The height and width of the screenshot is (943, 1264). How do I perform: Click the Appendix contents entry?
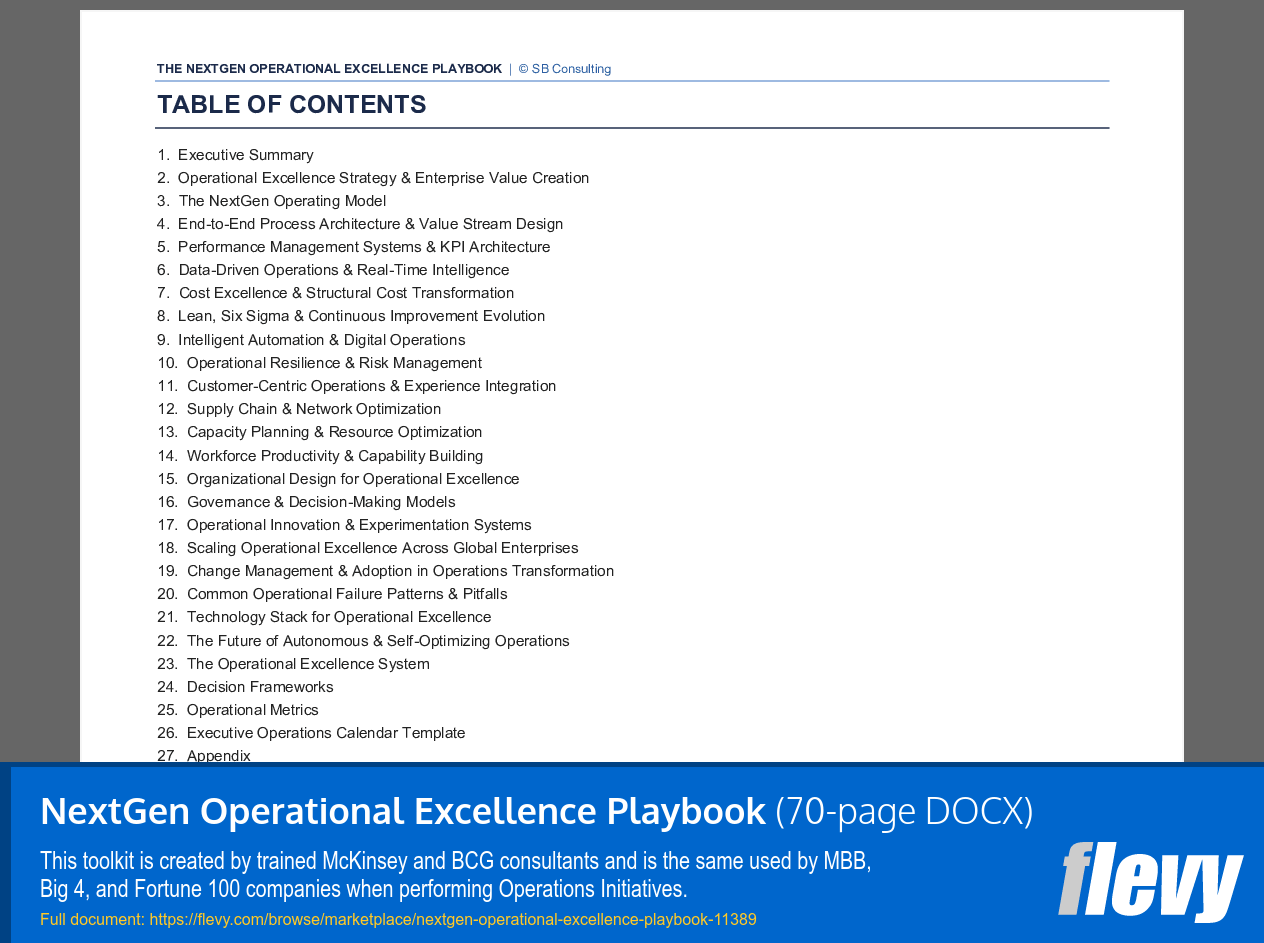[x=218, y=755]
